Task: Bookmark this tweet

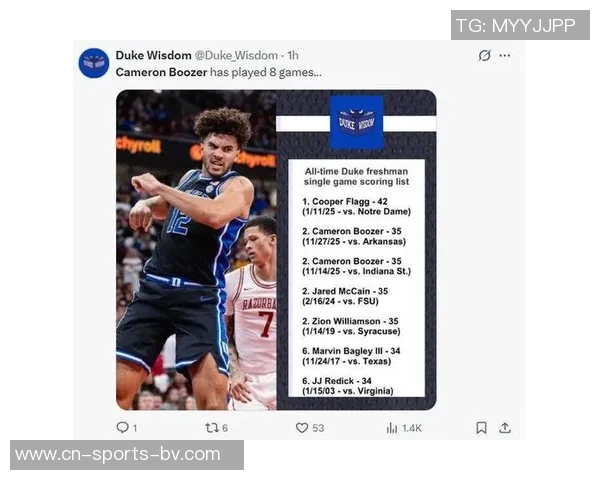Action: pos(481,428)
